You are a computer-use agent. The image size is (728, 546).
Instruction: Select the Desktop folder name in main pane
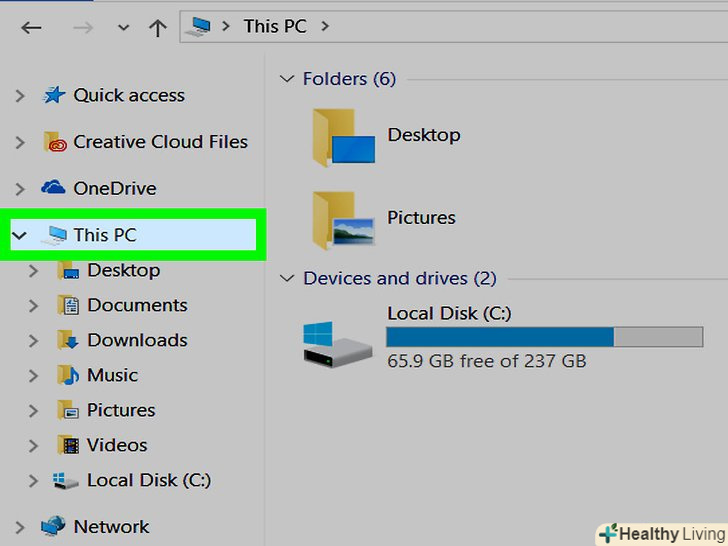pyautogui.click(x=424, y=135)
